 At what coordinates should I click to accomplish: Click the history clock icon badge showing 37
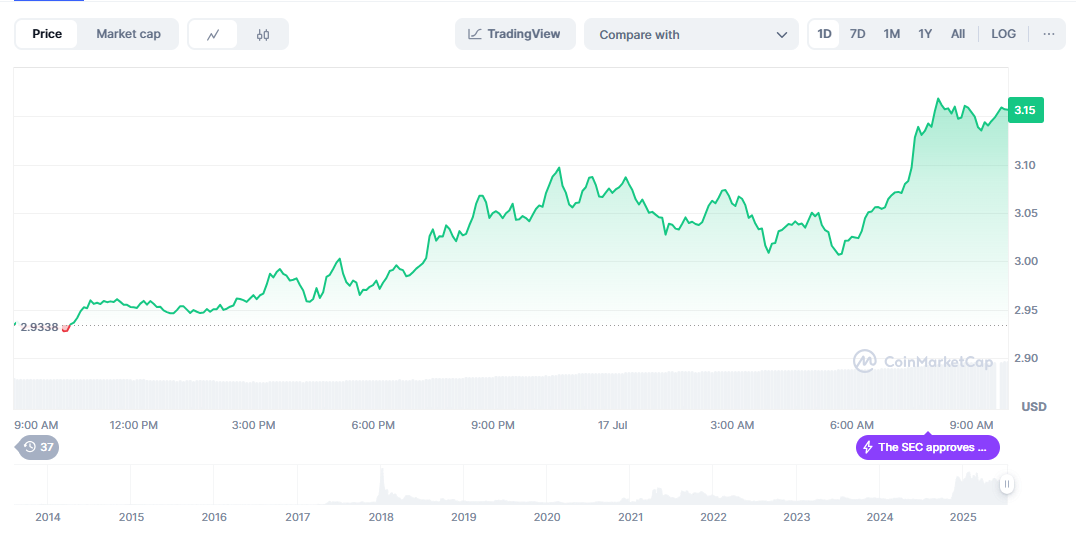coord(38,447)
